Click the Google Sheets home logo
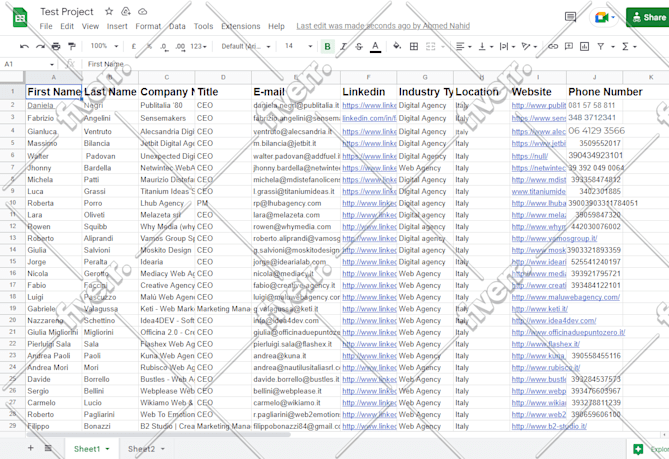Image resolution: width=669 pixels, height=459 pixels. click(x=20, y=18)
